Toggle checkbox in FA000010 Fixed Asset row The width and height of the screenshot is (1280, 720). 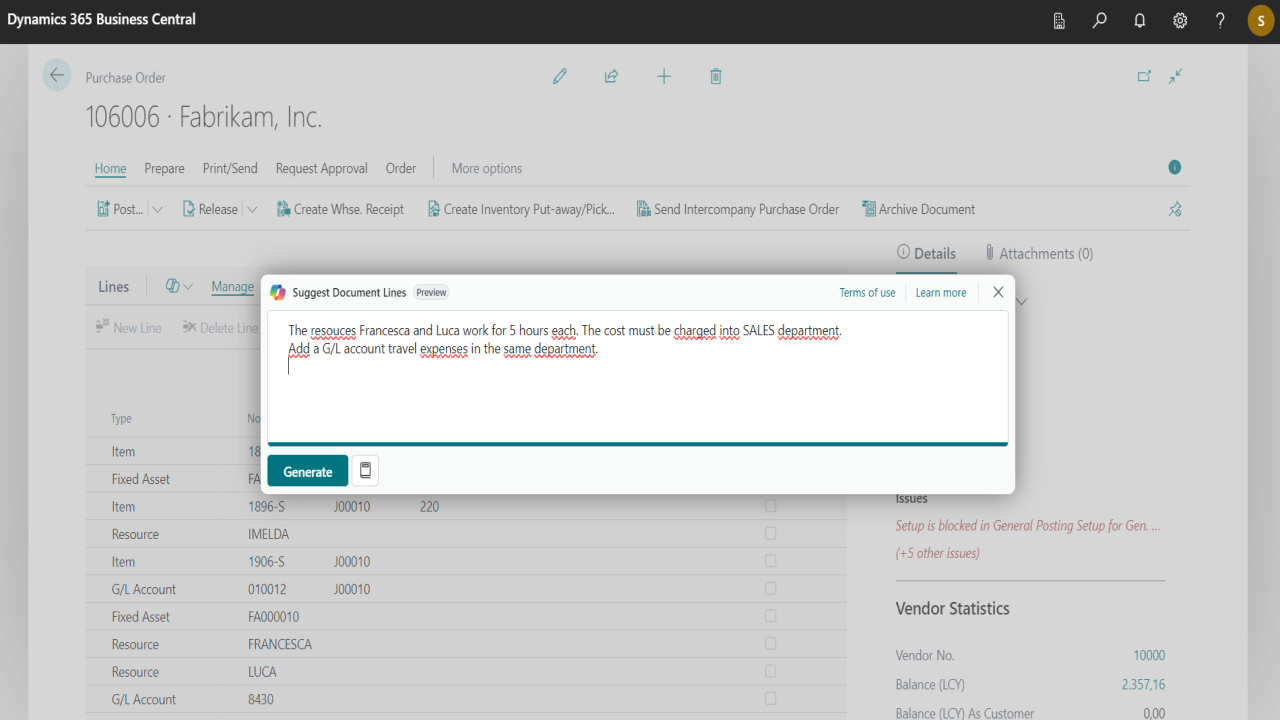[770, 616]
